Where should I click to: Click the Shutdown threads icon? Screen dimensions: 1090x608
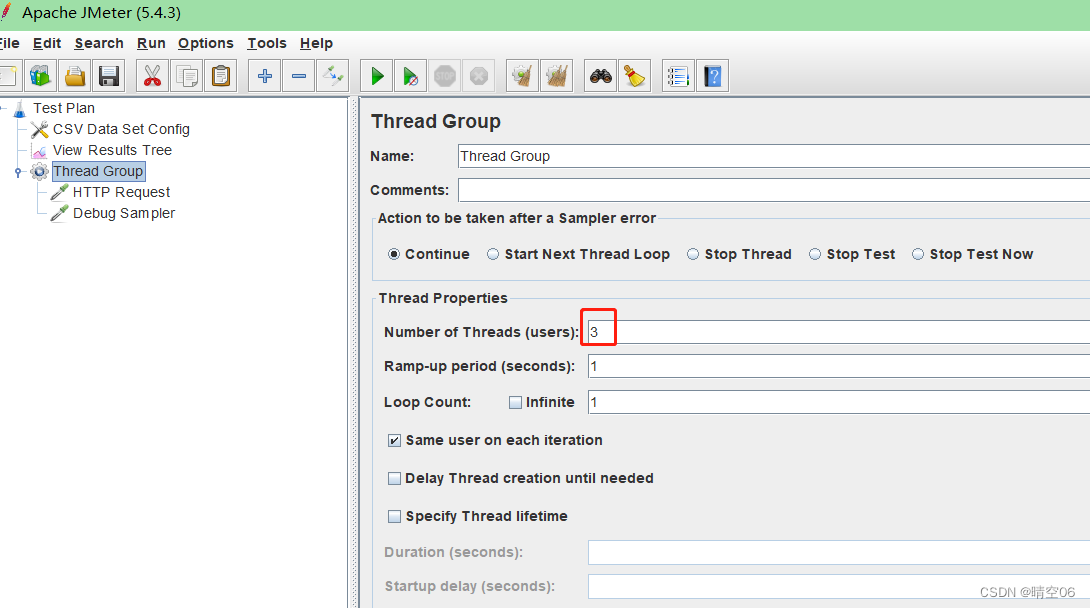click(x=479, y=76)
